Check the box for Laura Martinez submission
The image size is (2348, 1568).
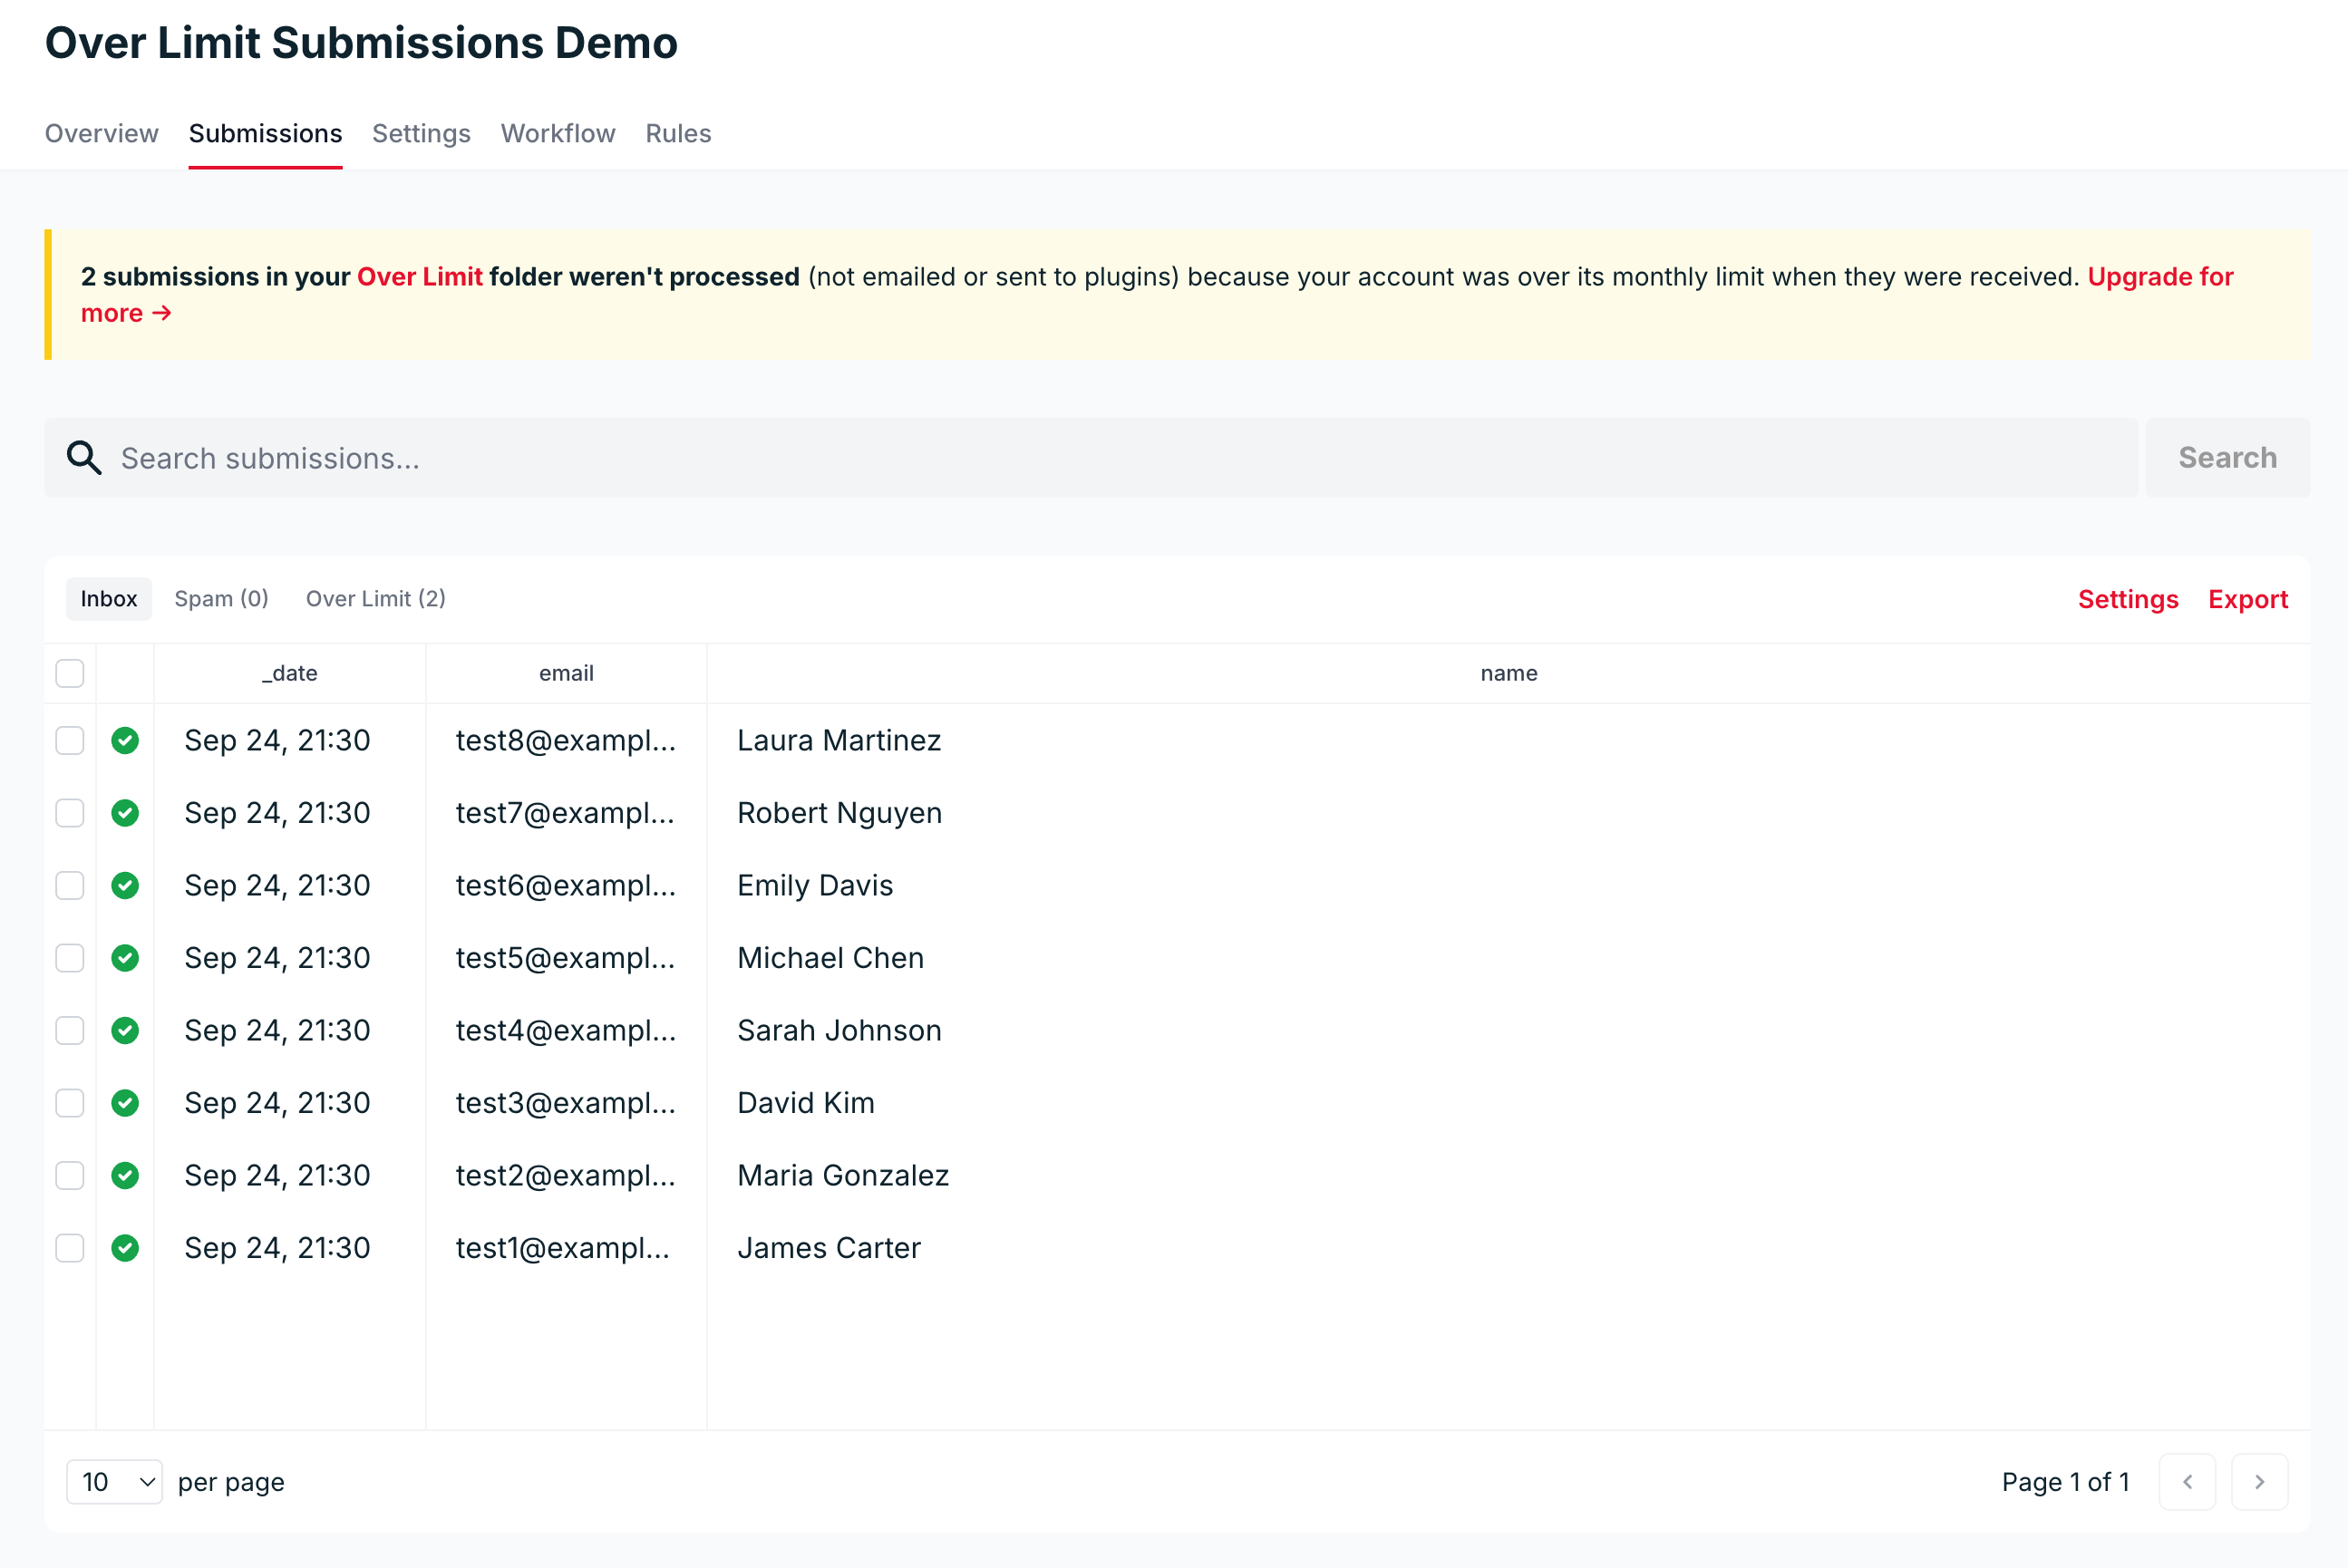point(70,740)
